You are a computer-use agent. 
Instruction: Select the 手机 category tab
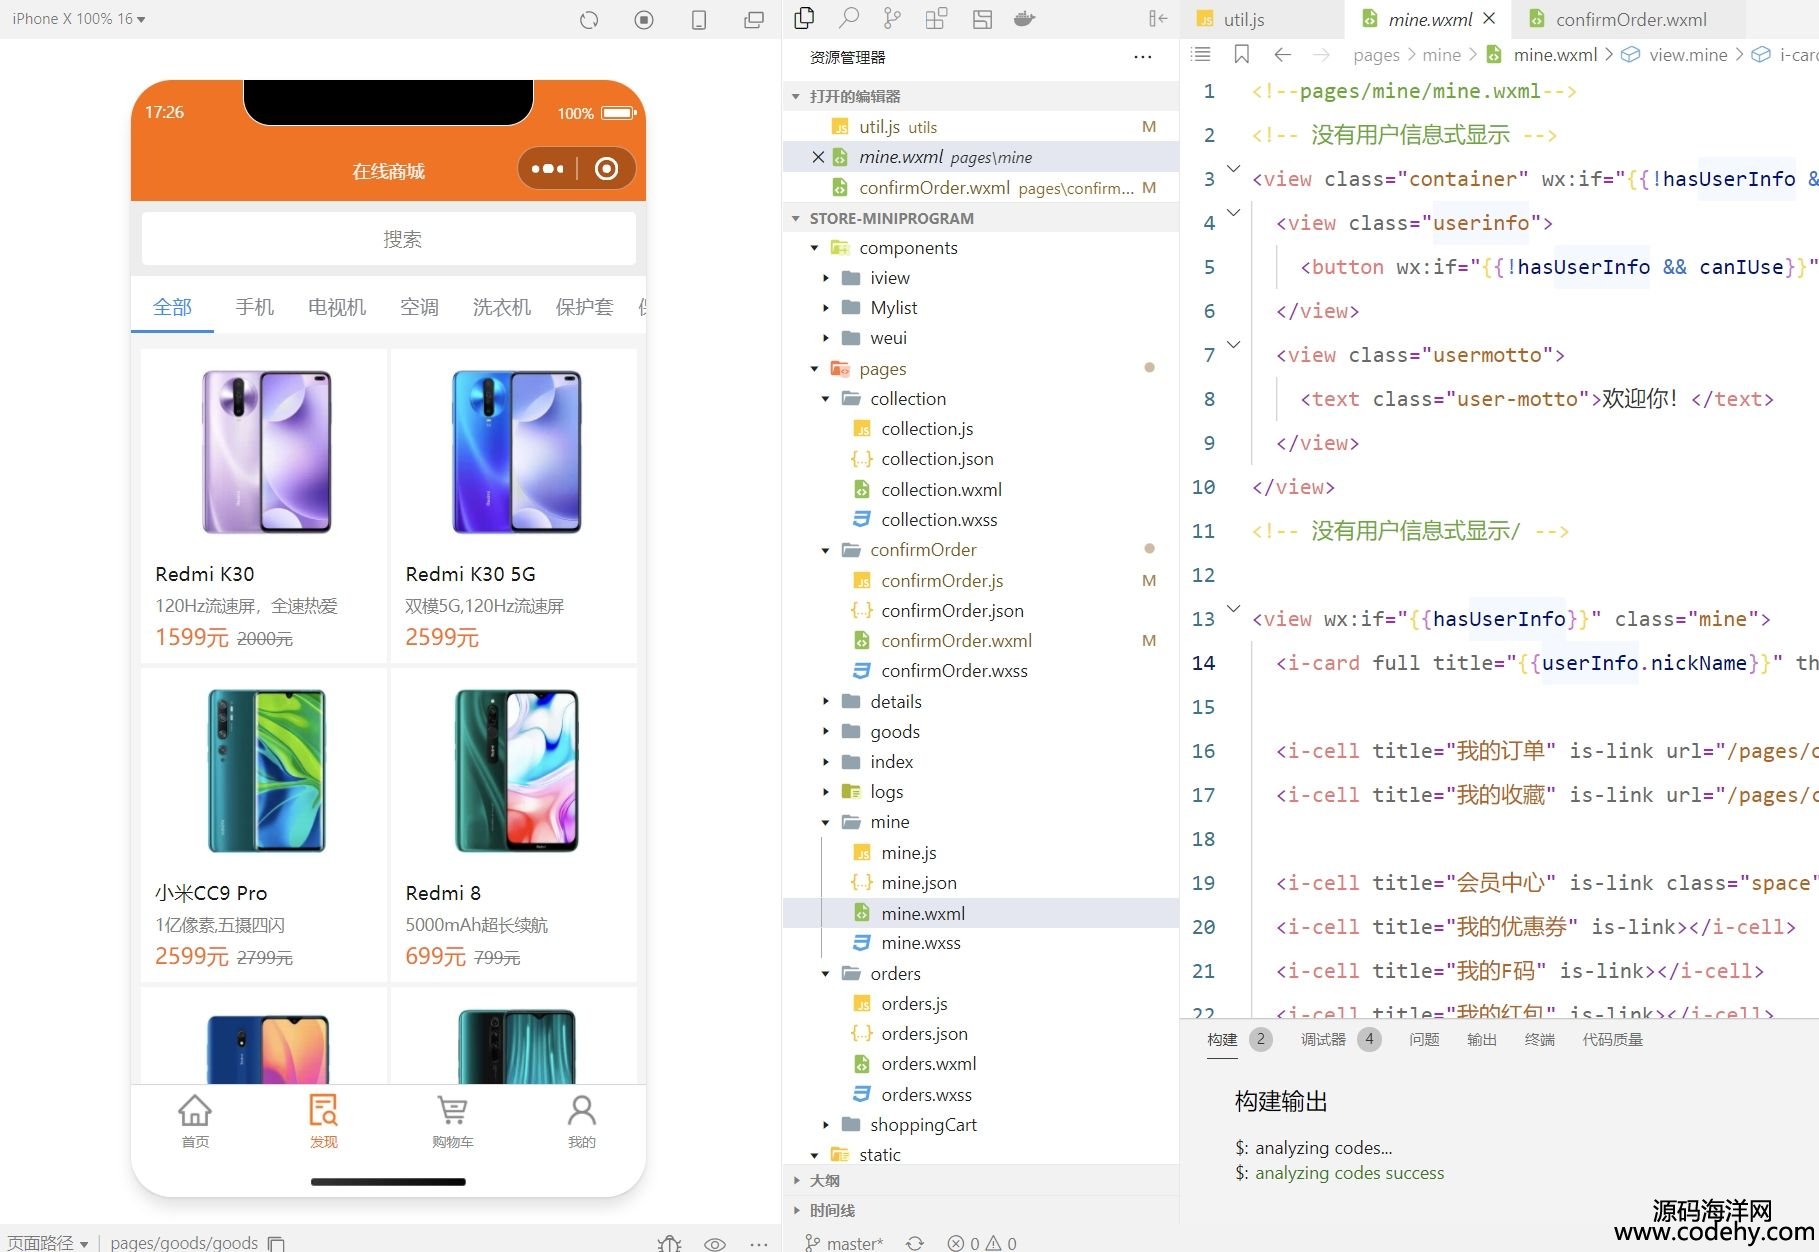pos(254,307)
